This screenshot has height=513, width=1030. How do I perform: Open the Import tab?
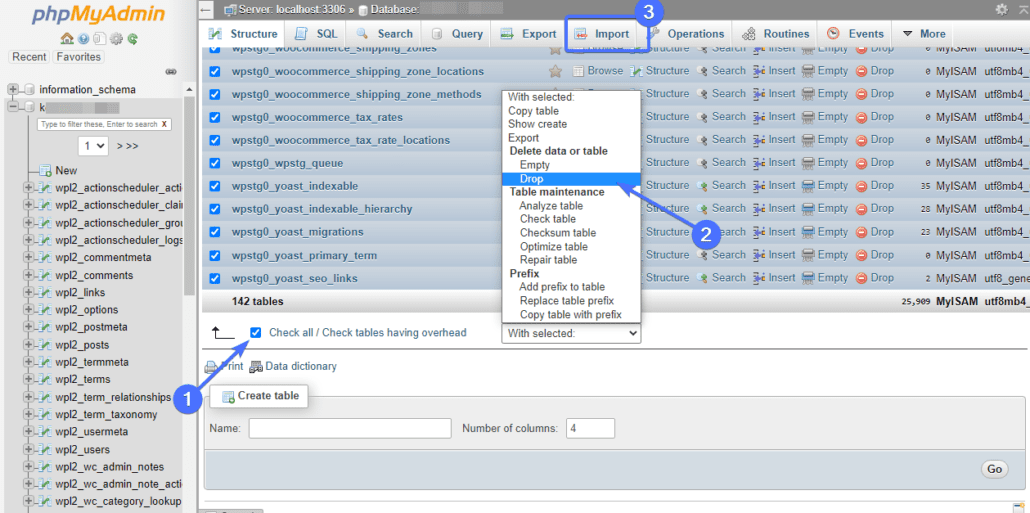click(x=602, y=33)
